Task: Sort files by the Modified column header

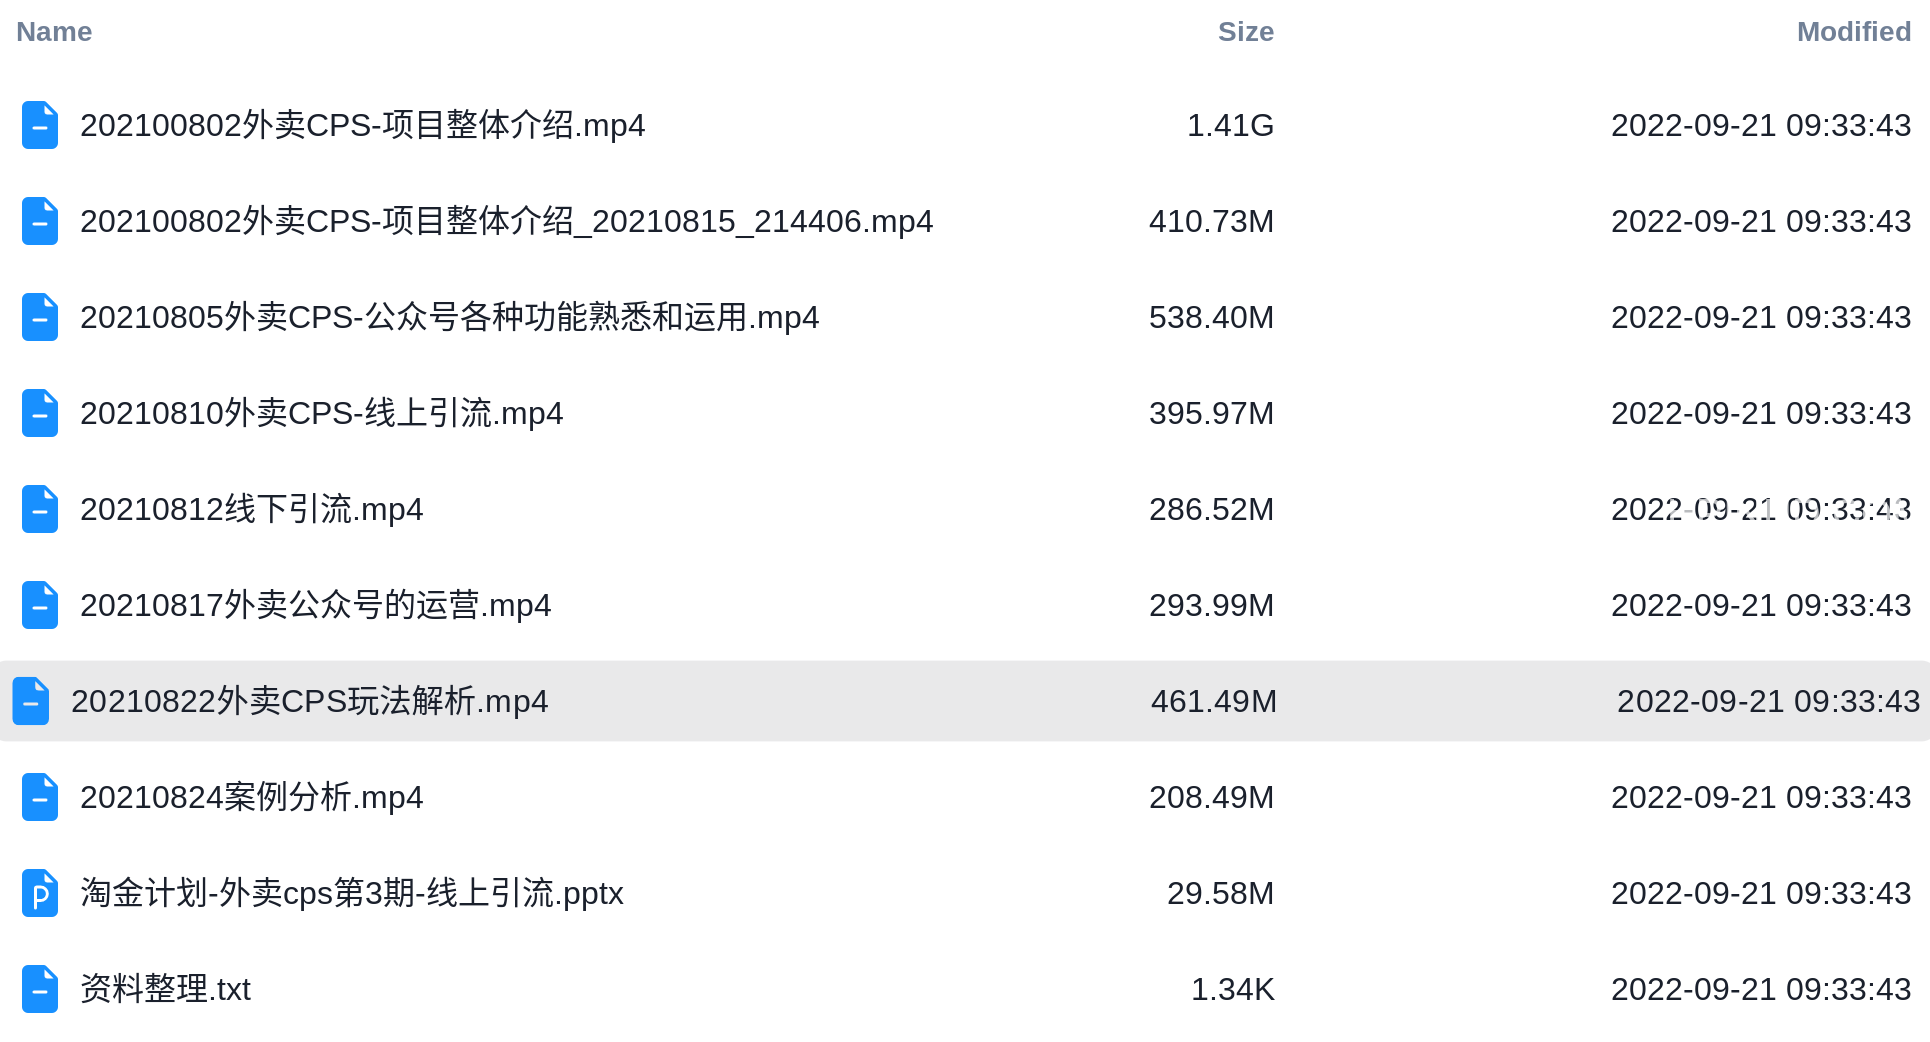Action: coord(1853,32)
